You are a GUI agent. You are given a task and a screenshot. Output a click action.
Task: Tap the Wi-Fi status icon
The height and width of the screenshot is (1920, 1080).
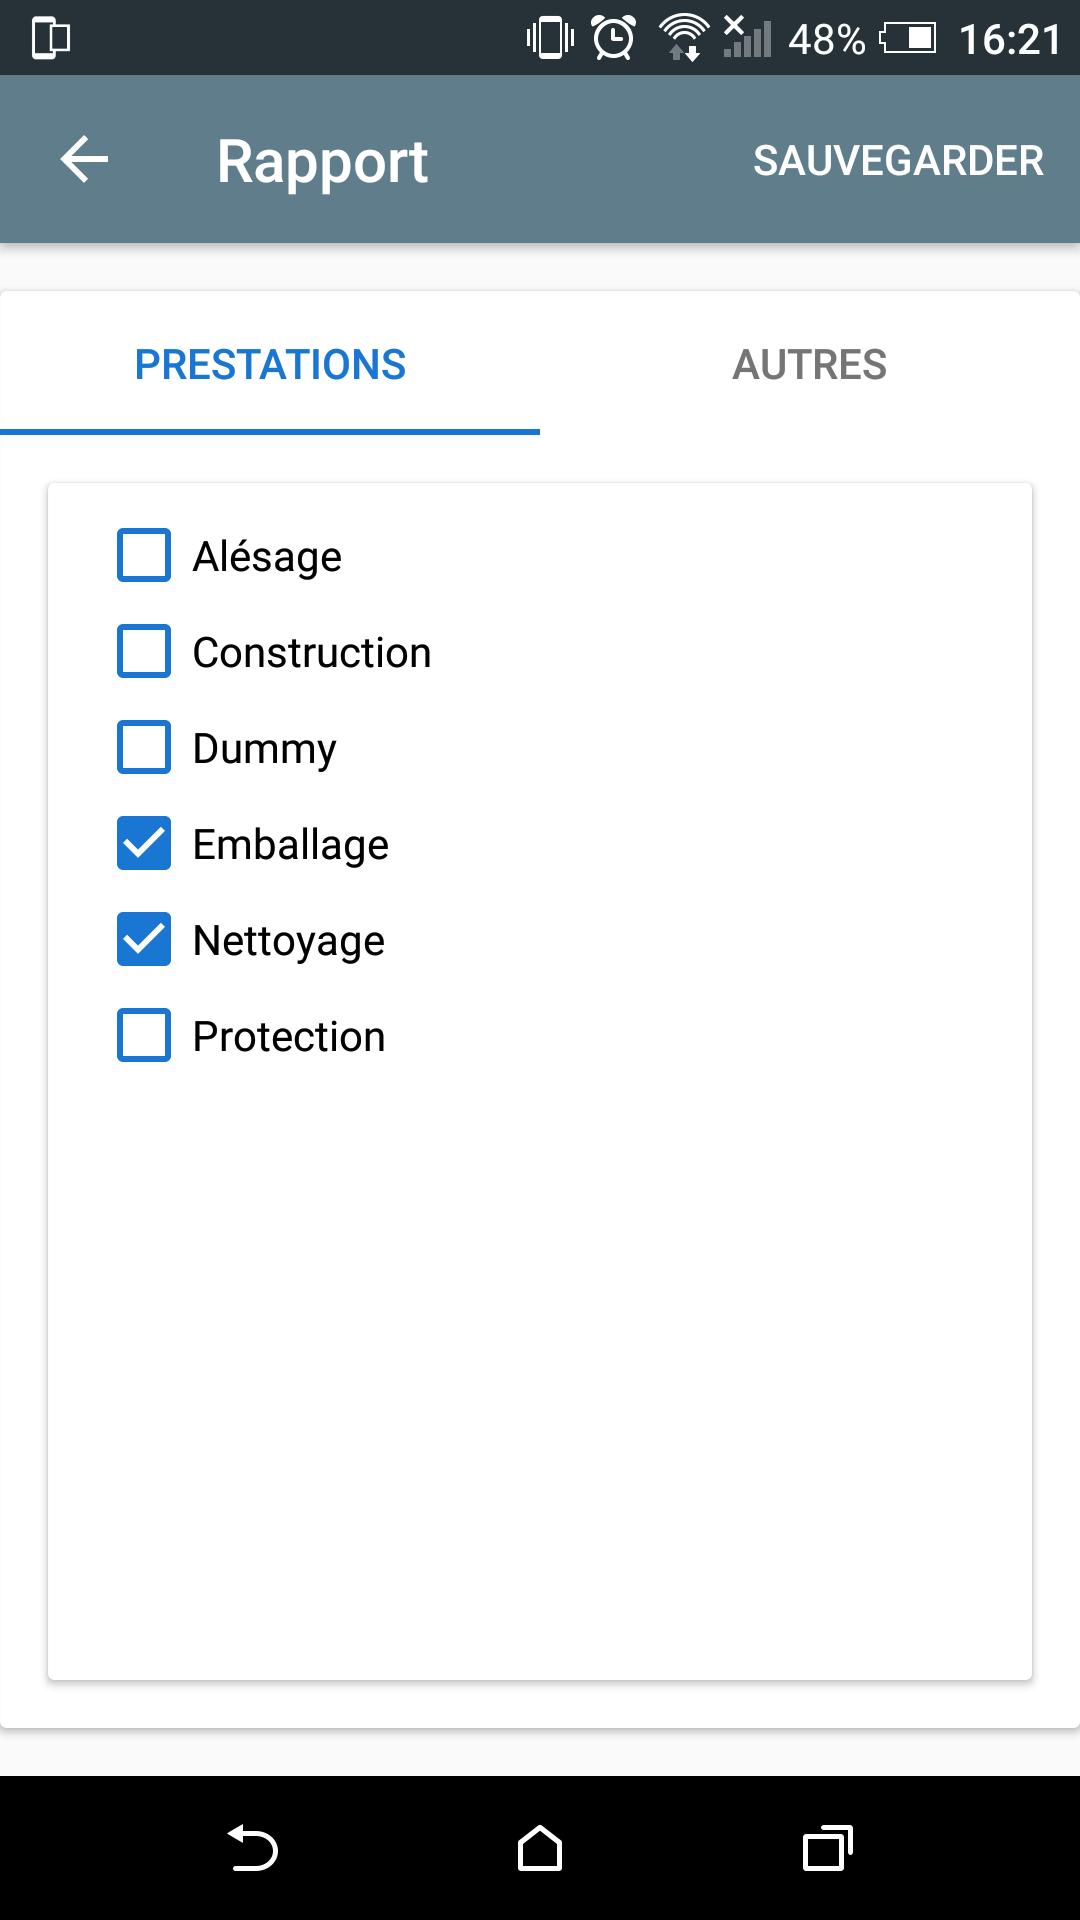coord(684,38)
